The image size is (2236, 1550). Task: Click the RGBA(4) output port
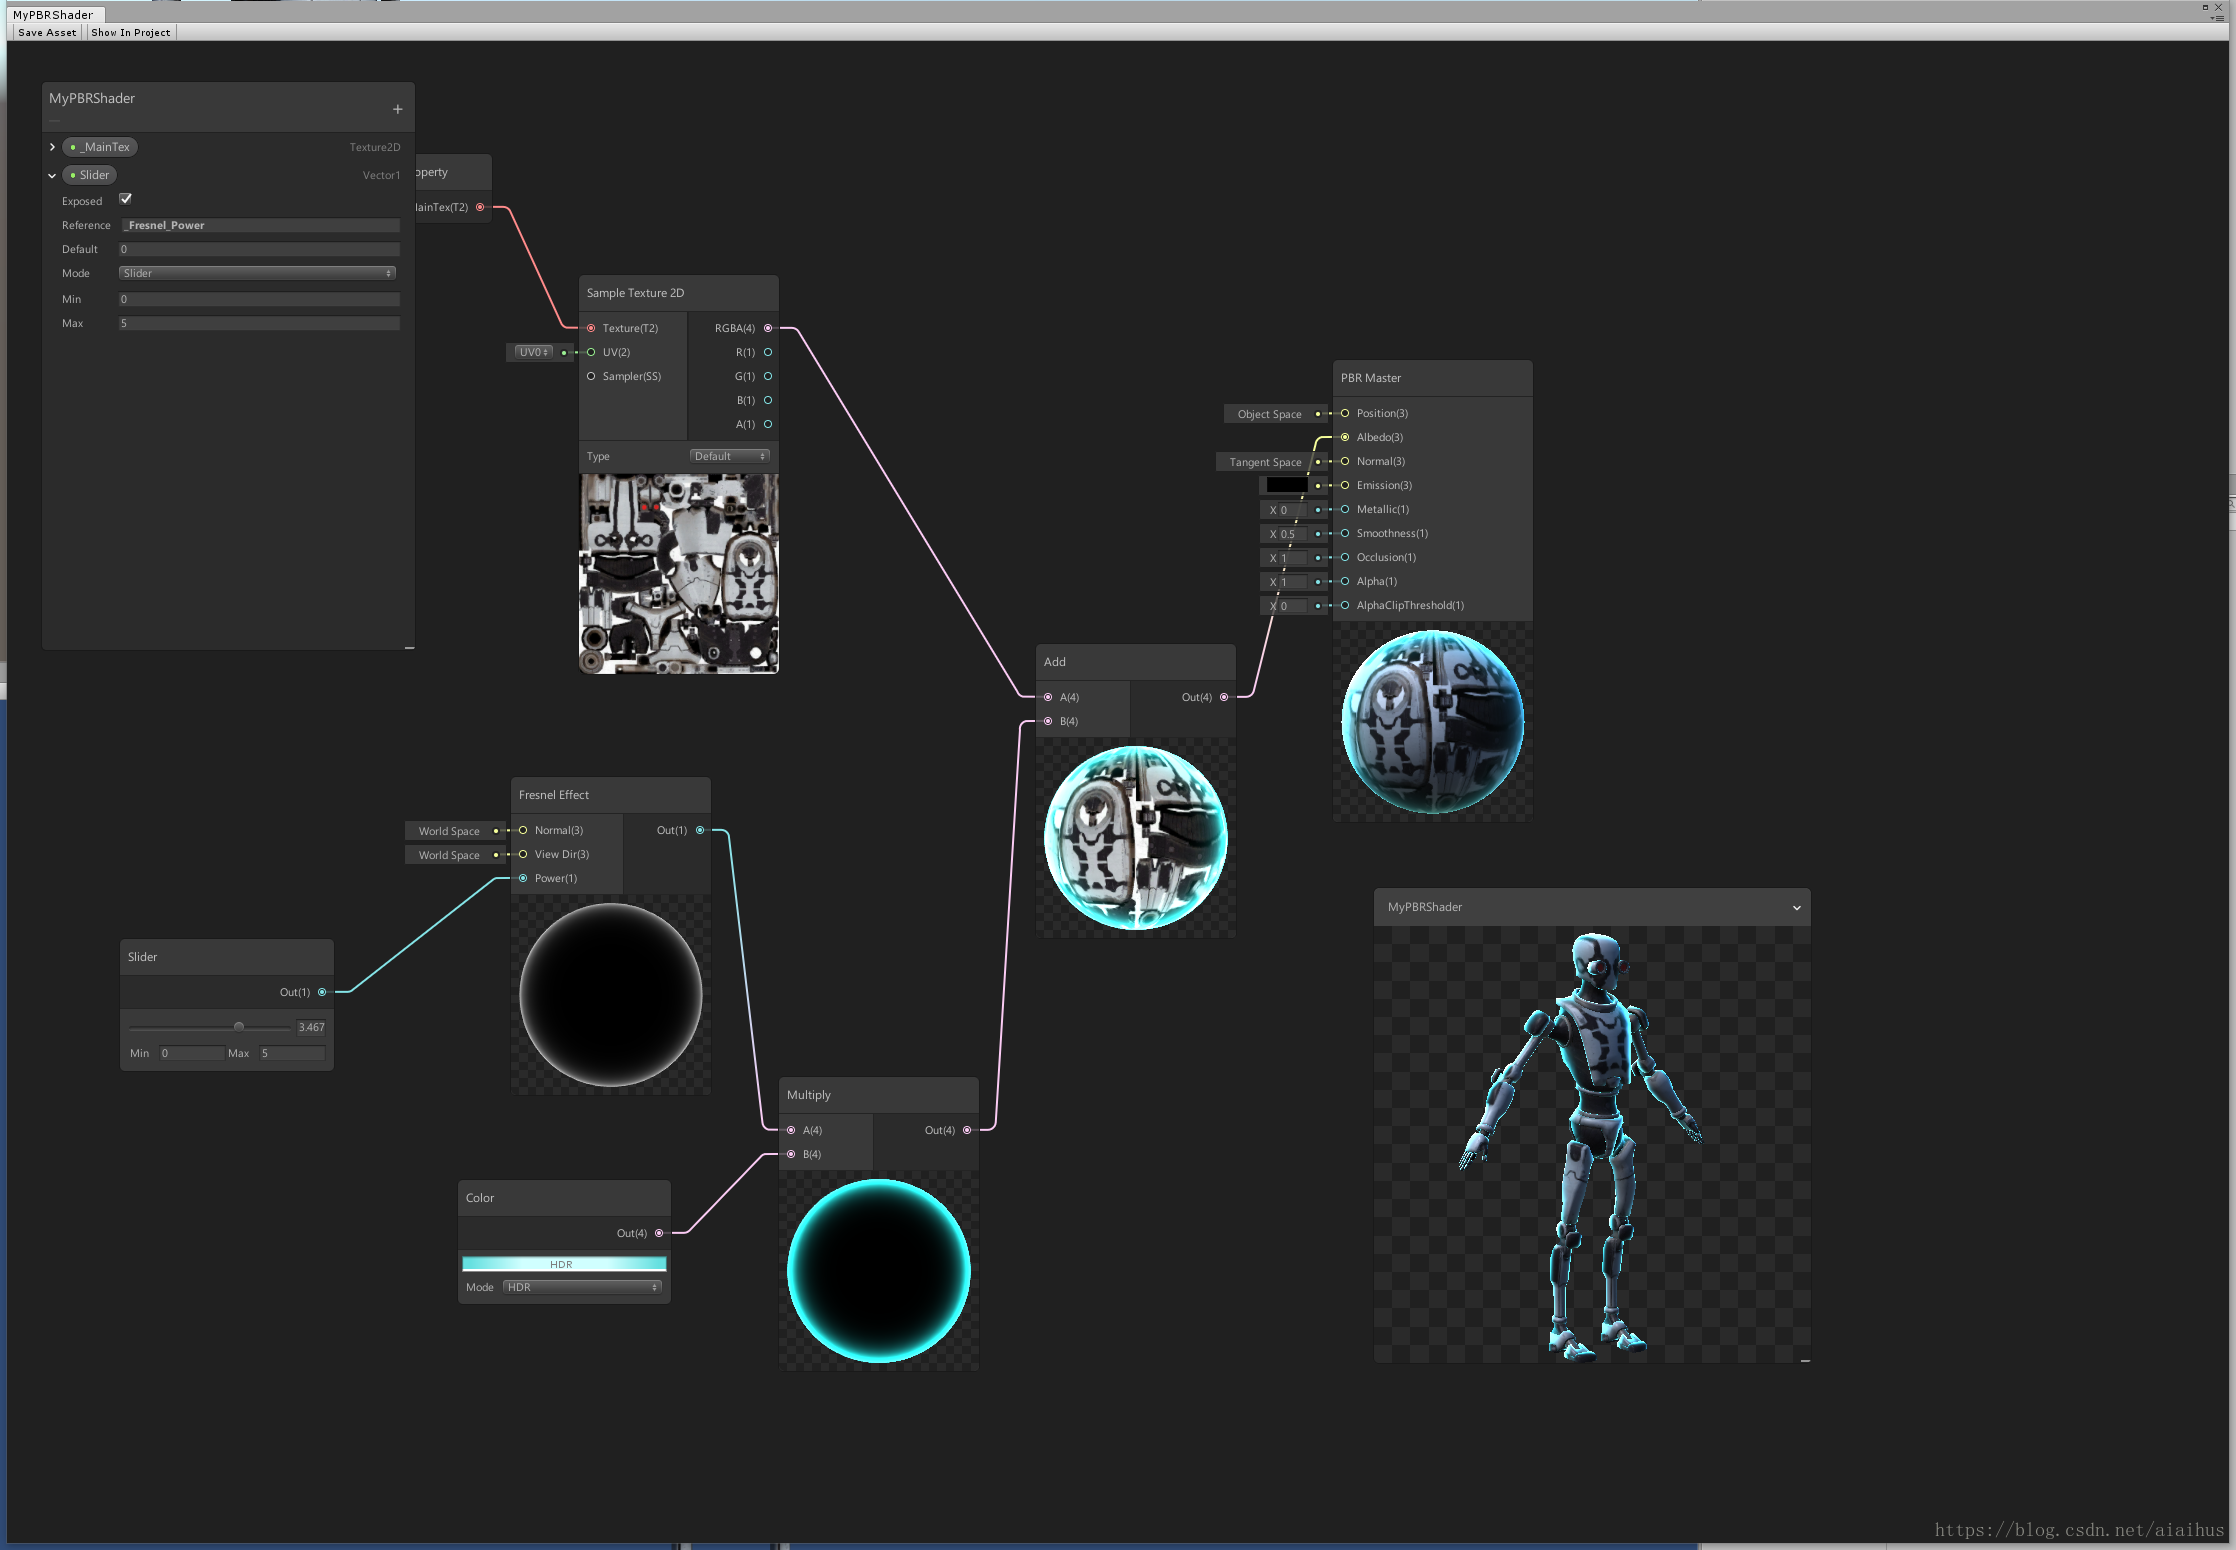[x=768, y=328]
